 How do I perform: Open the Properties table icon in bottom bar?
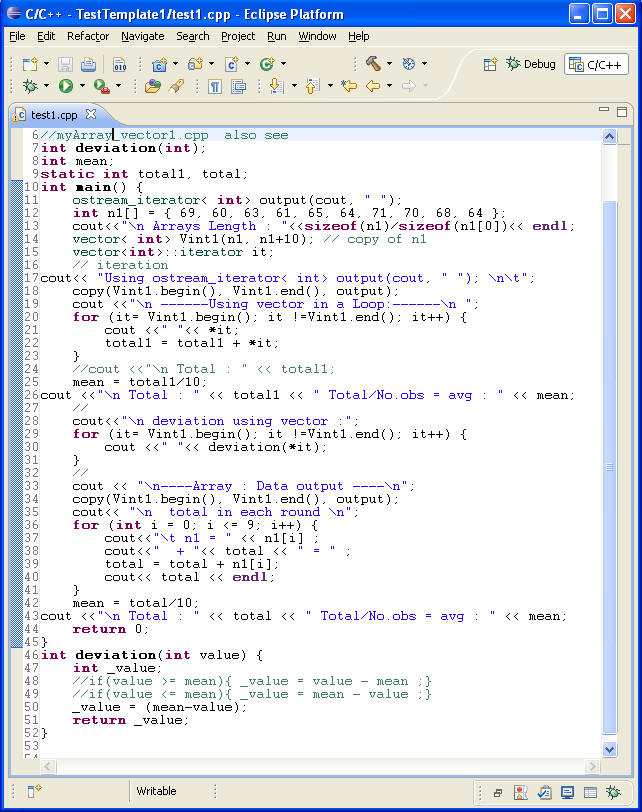point(590,792)
